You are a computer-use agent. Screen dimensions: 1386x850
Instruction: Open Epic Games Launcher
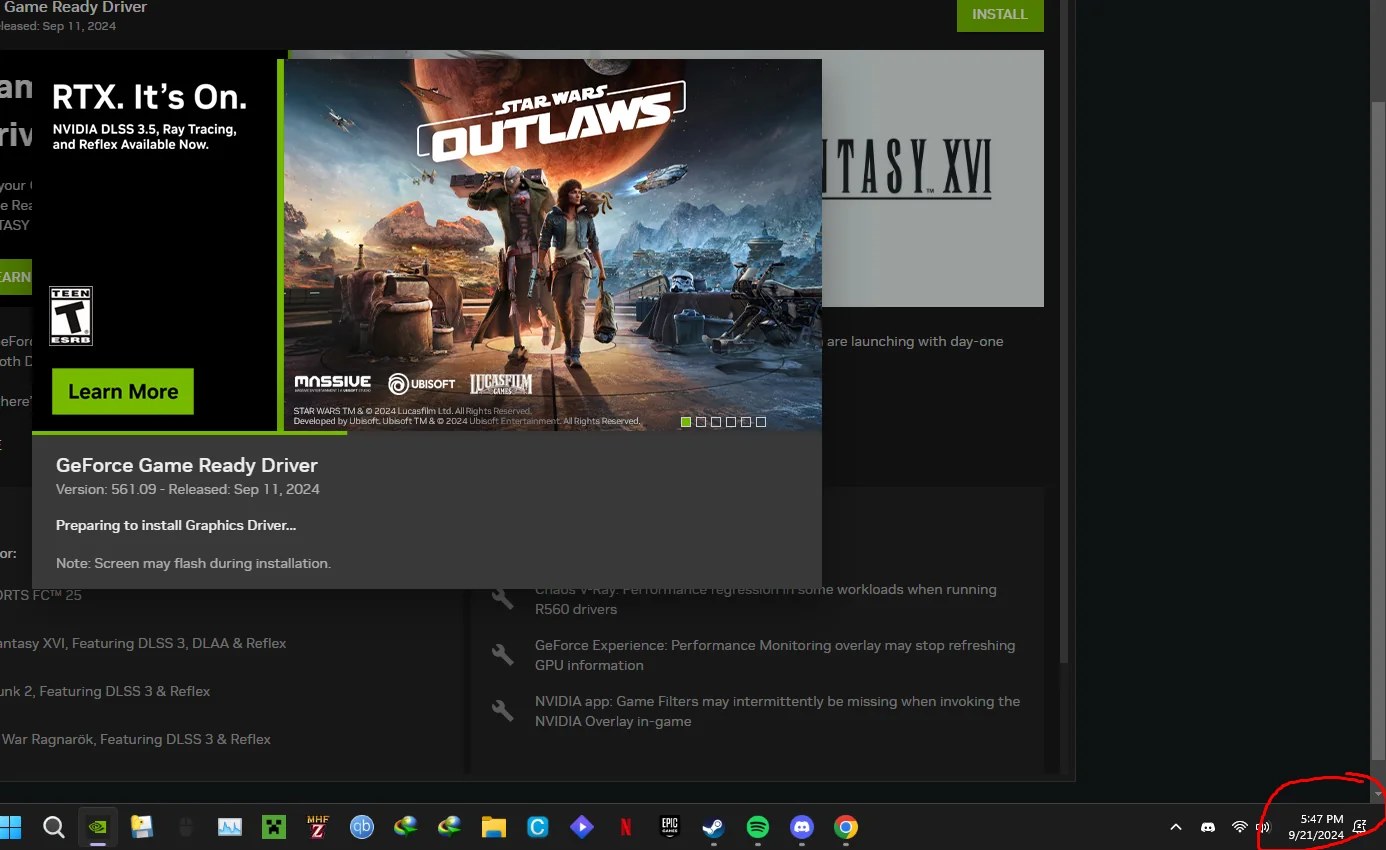[x=670, y=827]
